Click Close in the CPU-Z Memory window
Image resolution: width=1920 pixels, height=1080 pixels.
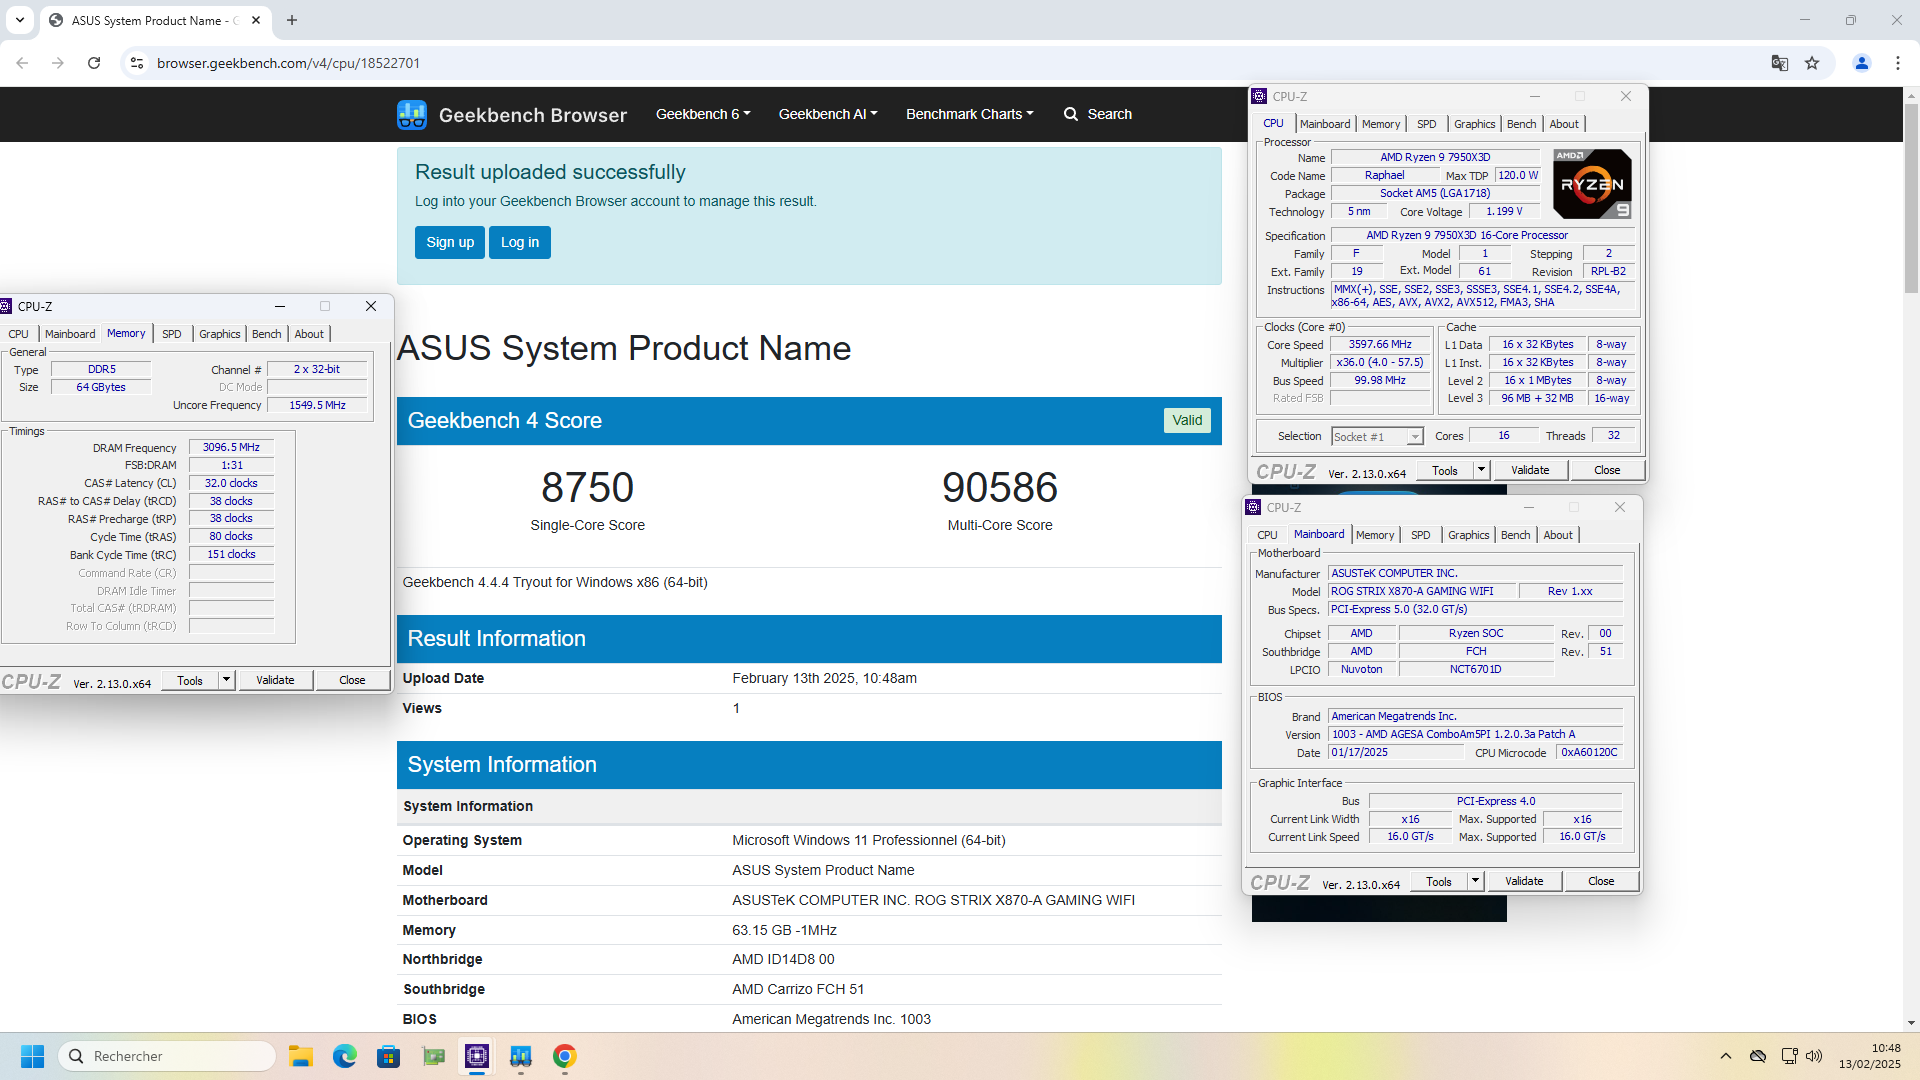coord(352,680)
